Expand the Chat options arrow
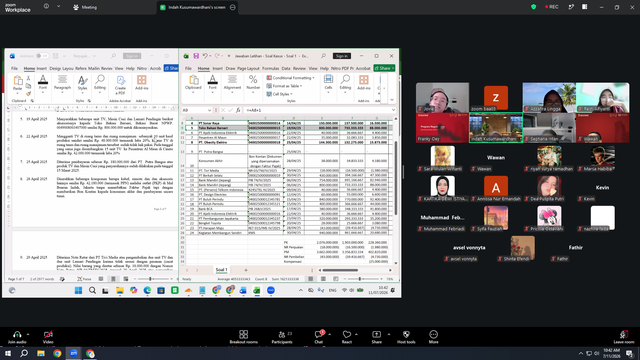Screen dimensions: 640x360 (329, 334)
